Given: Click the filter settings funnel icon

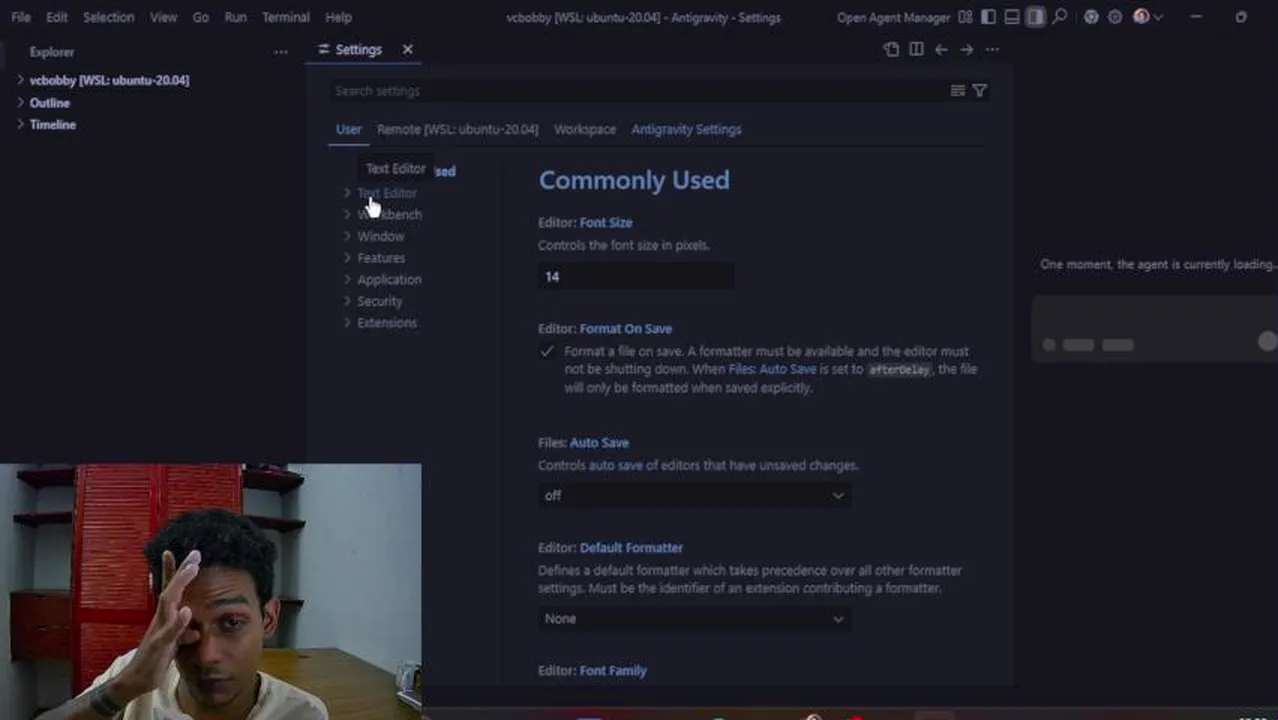Looking at the screenshot, I should pos(980,91).
